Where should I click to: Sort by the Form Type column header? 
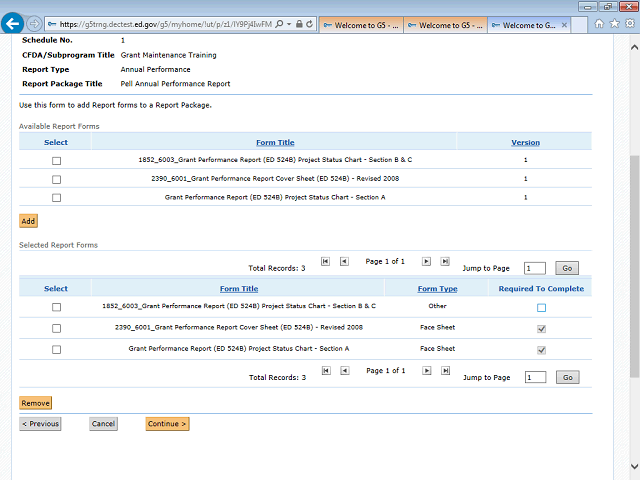point(437,289)
